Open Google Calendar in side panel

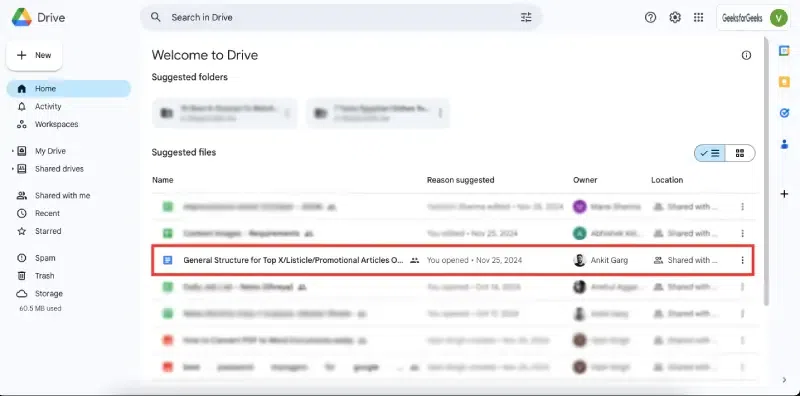tap(784, 51)
